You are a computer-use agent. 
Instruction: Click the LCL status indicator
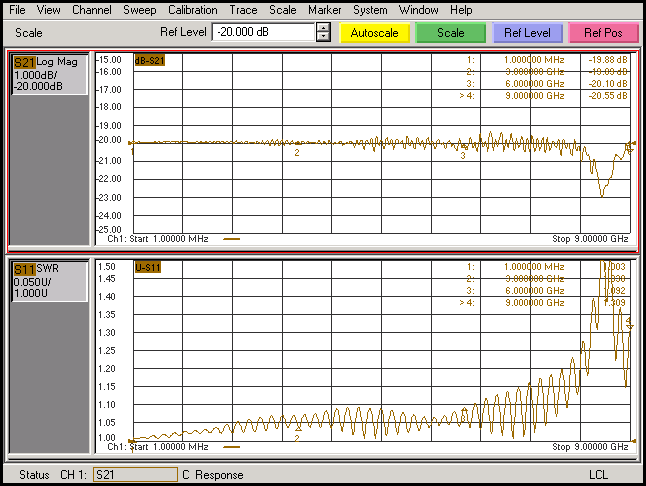point(599,475)
